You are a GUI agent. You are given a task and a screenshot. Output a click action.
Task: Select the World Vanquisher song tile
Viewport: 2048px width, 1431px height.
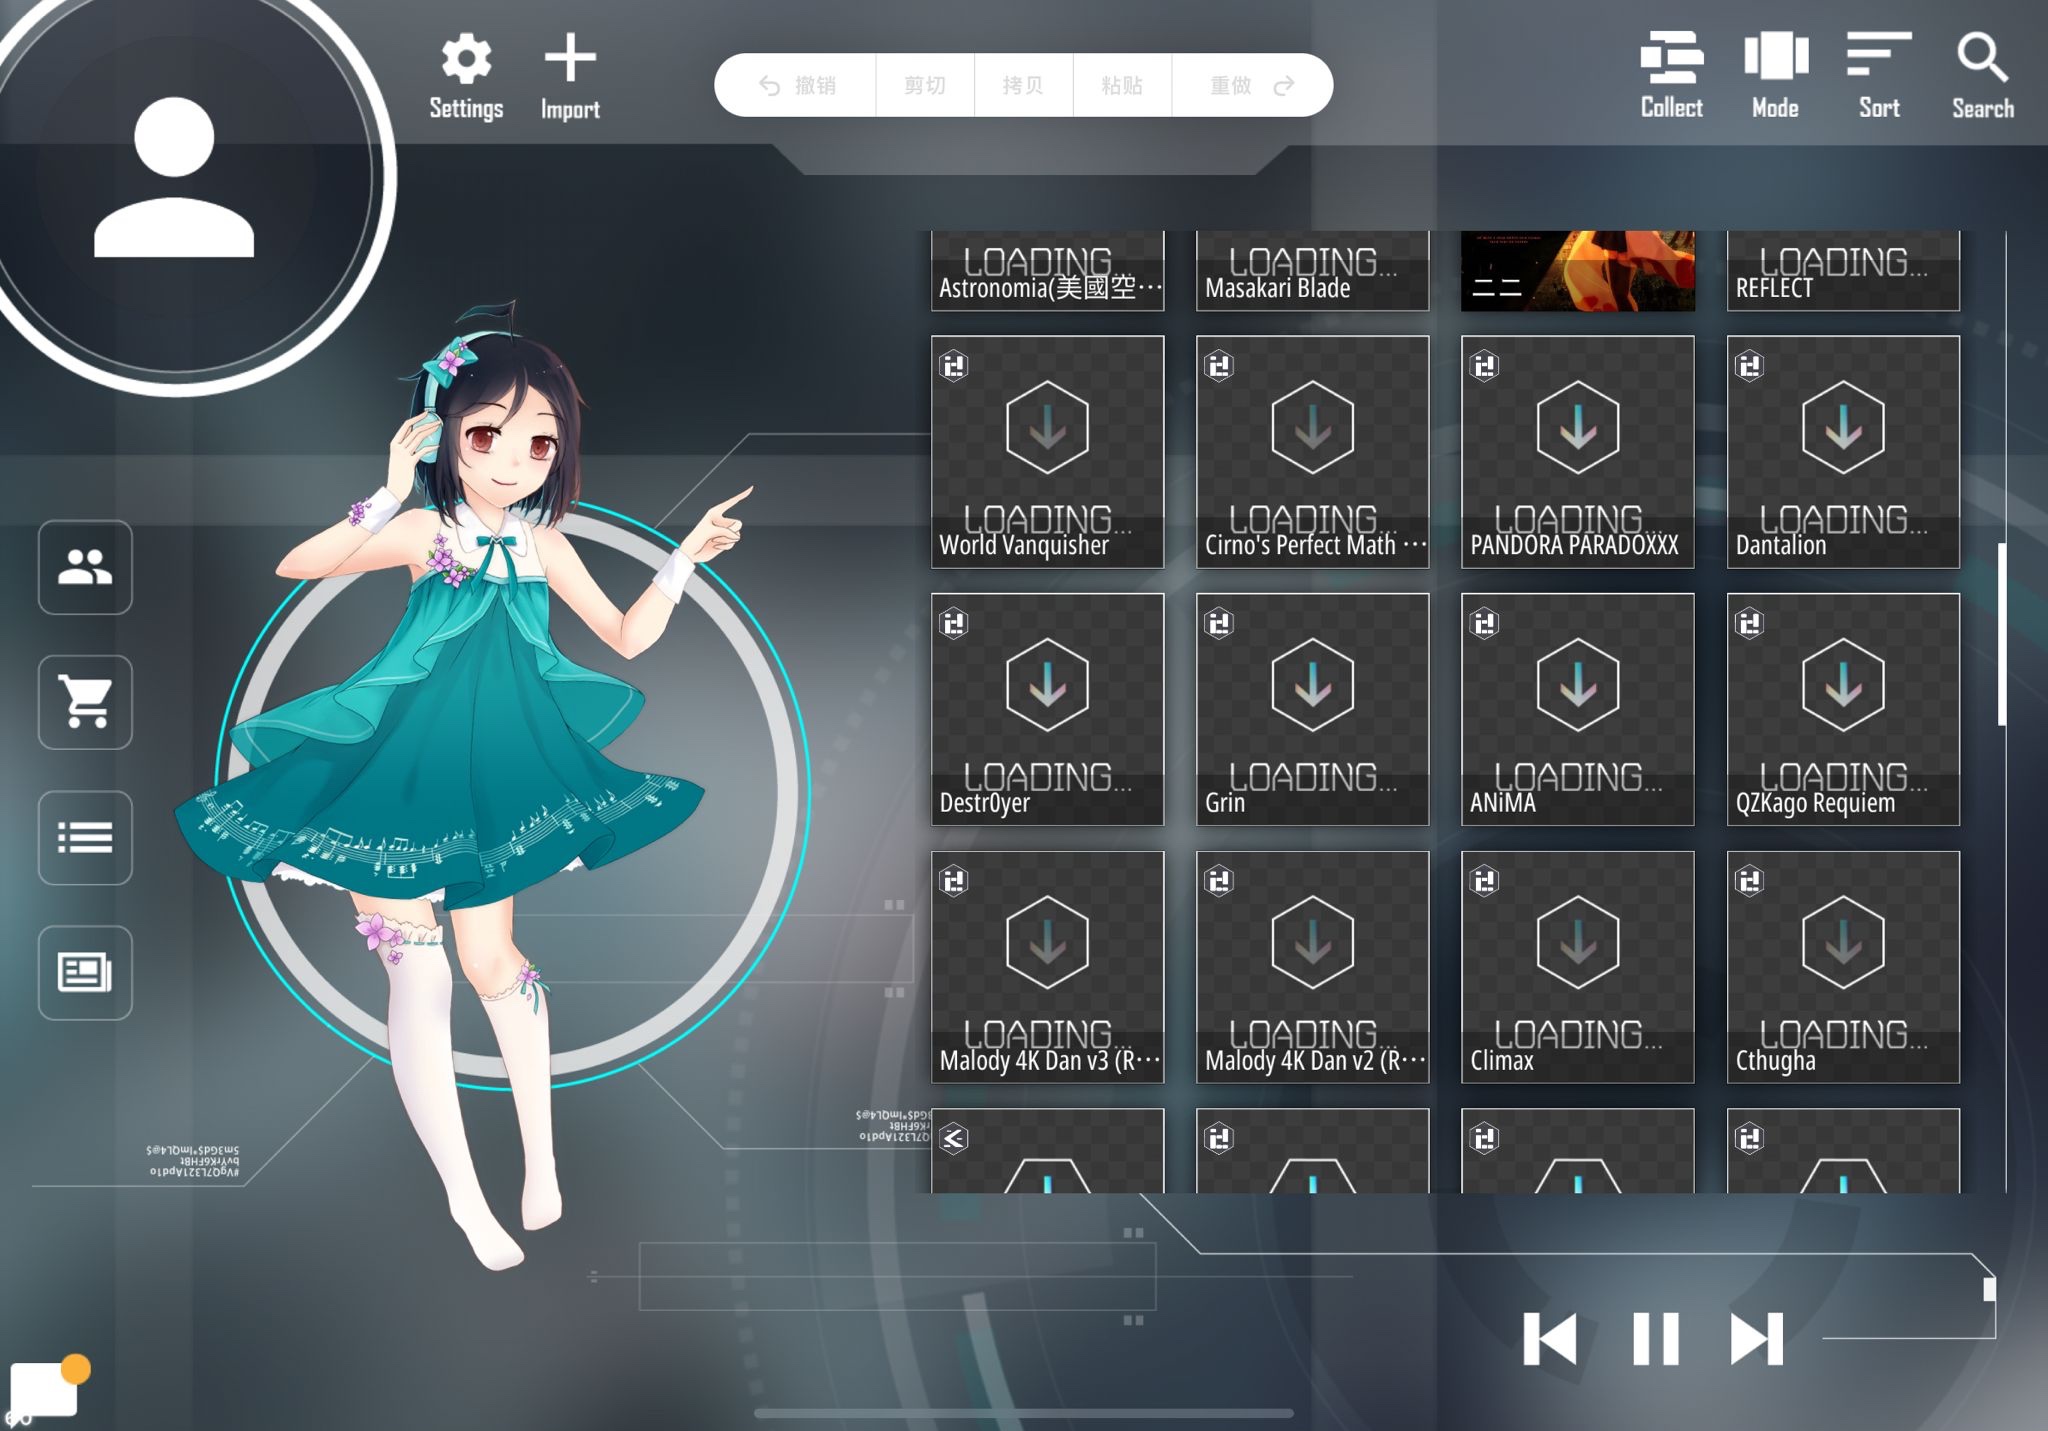pos(1047,452)
